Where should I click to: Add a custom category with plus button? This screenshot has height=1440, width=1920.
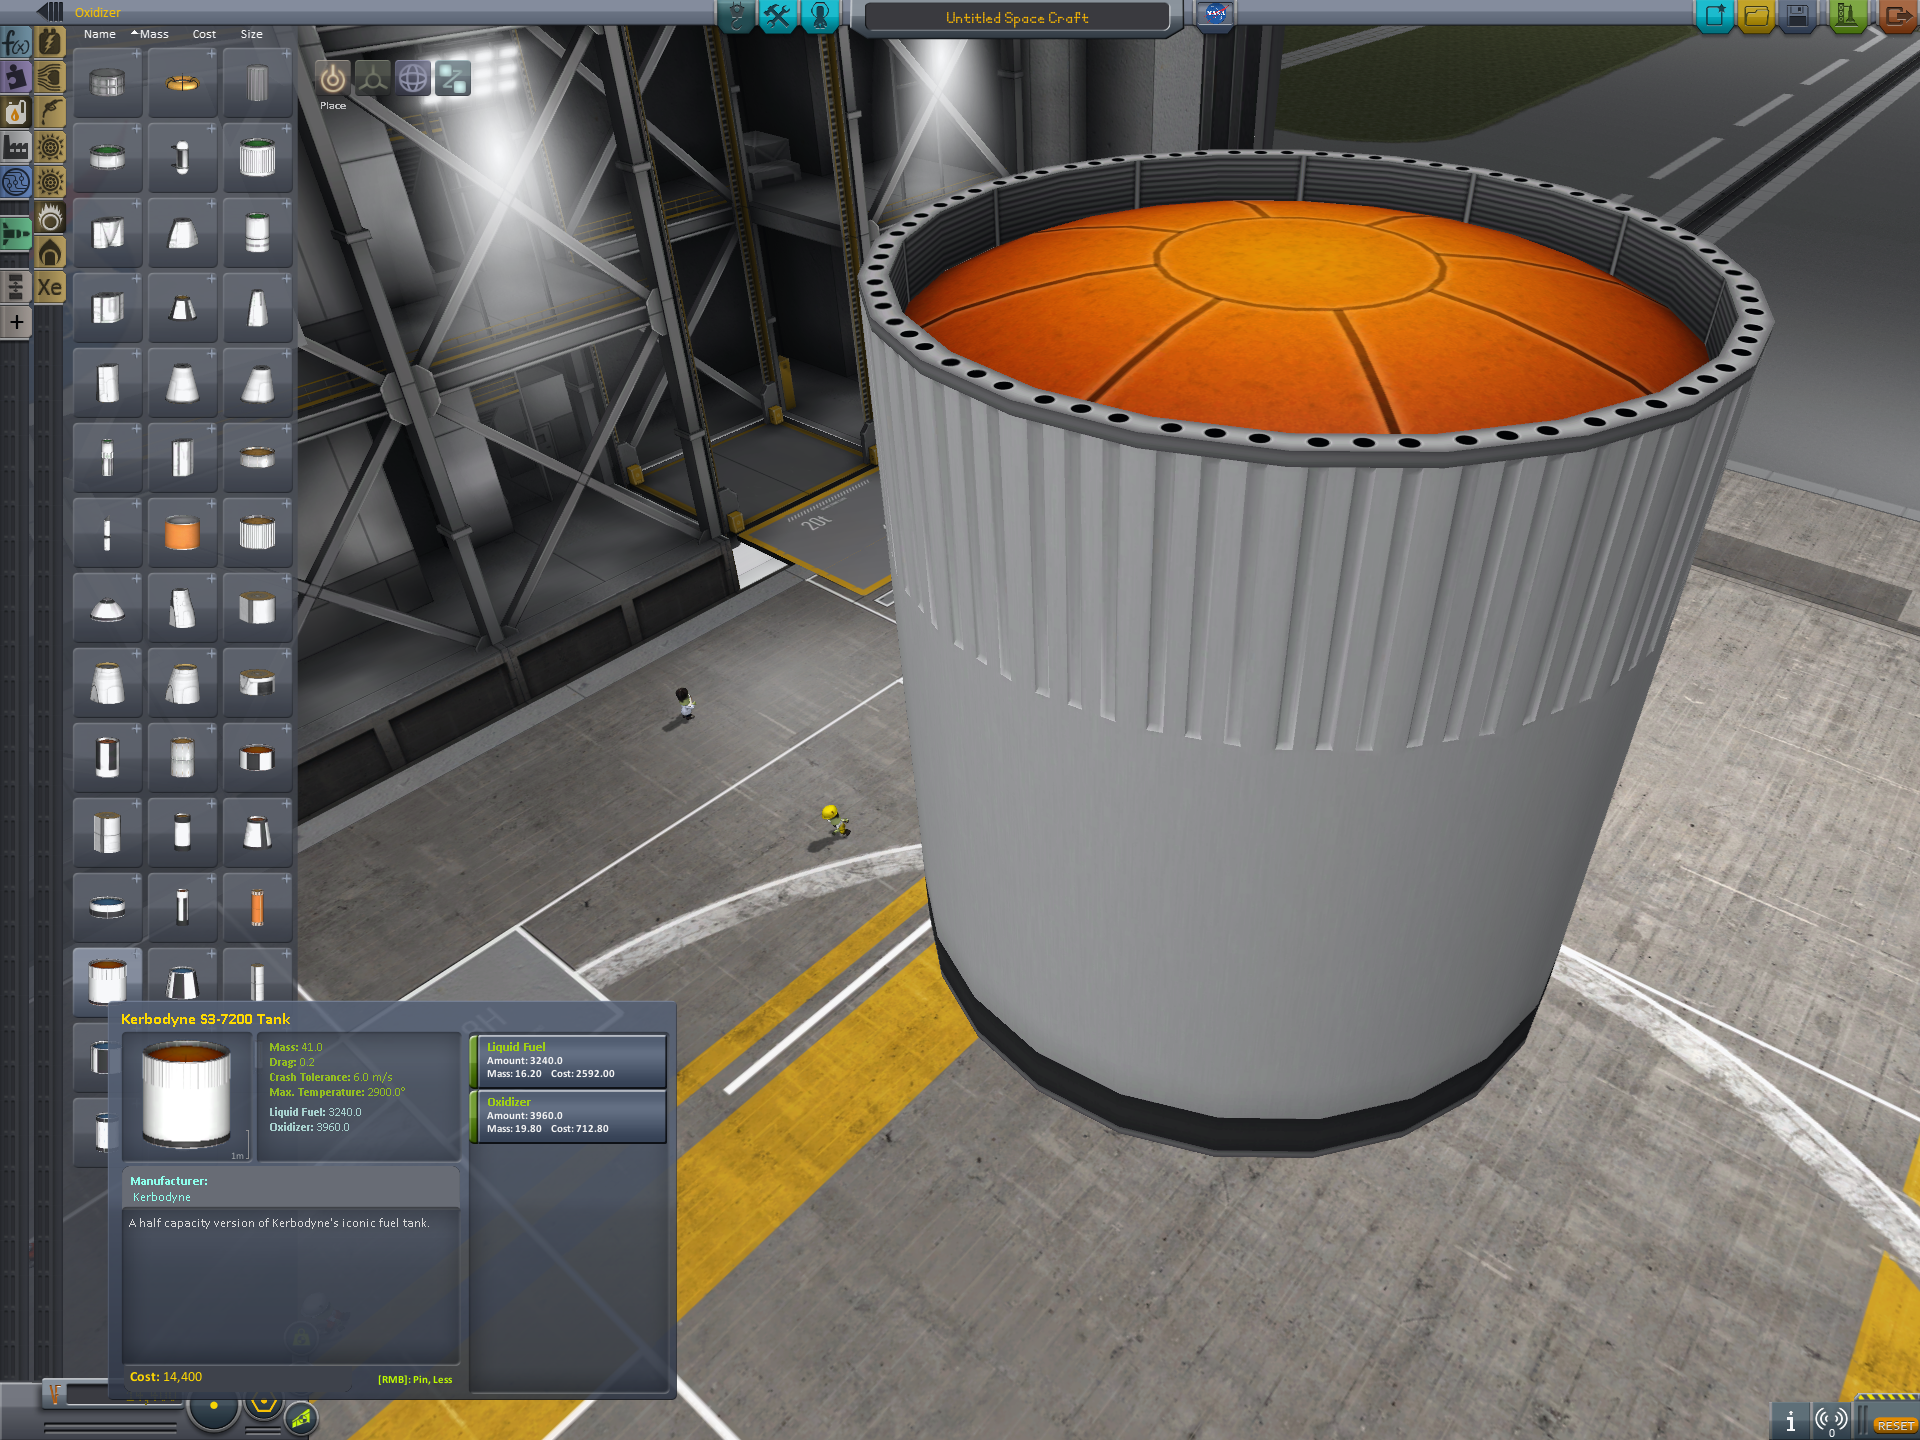coord(16,322)
